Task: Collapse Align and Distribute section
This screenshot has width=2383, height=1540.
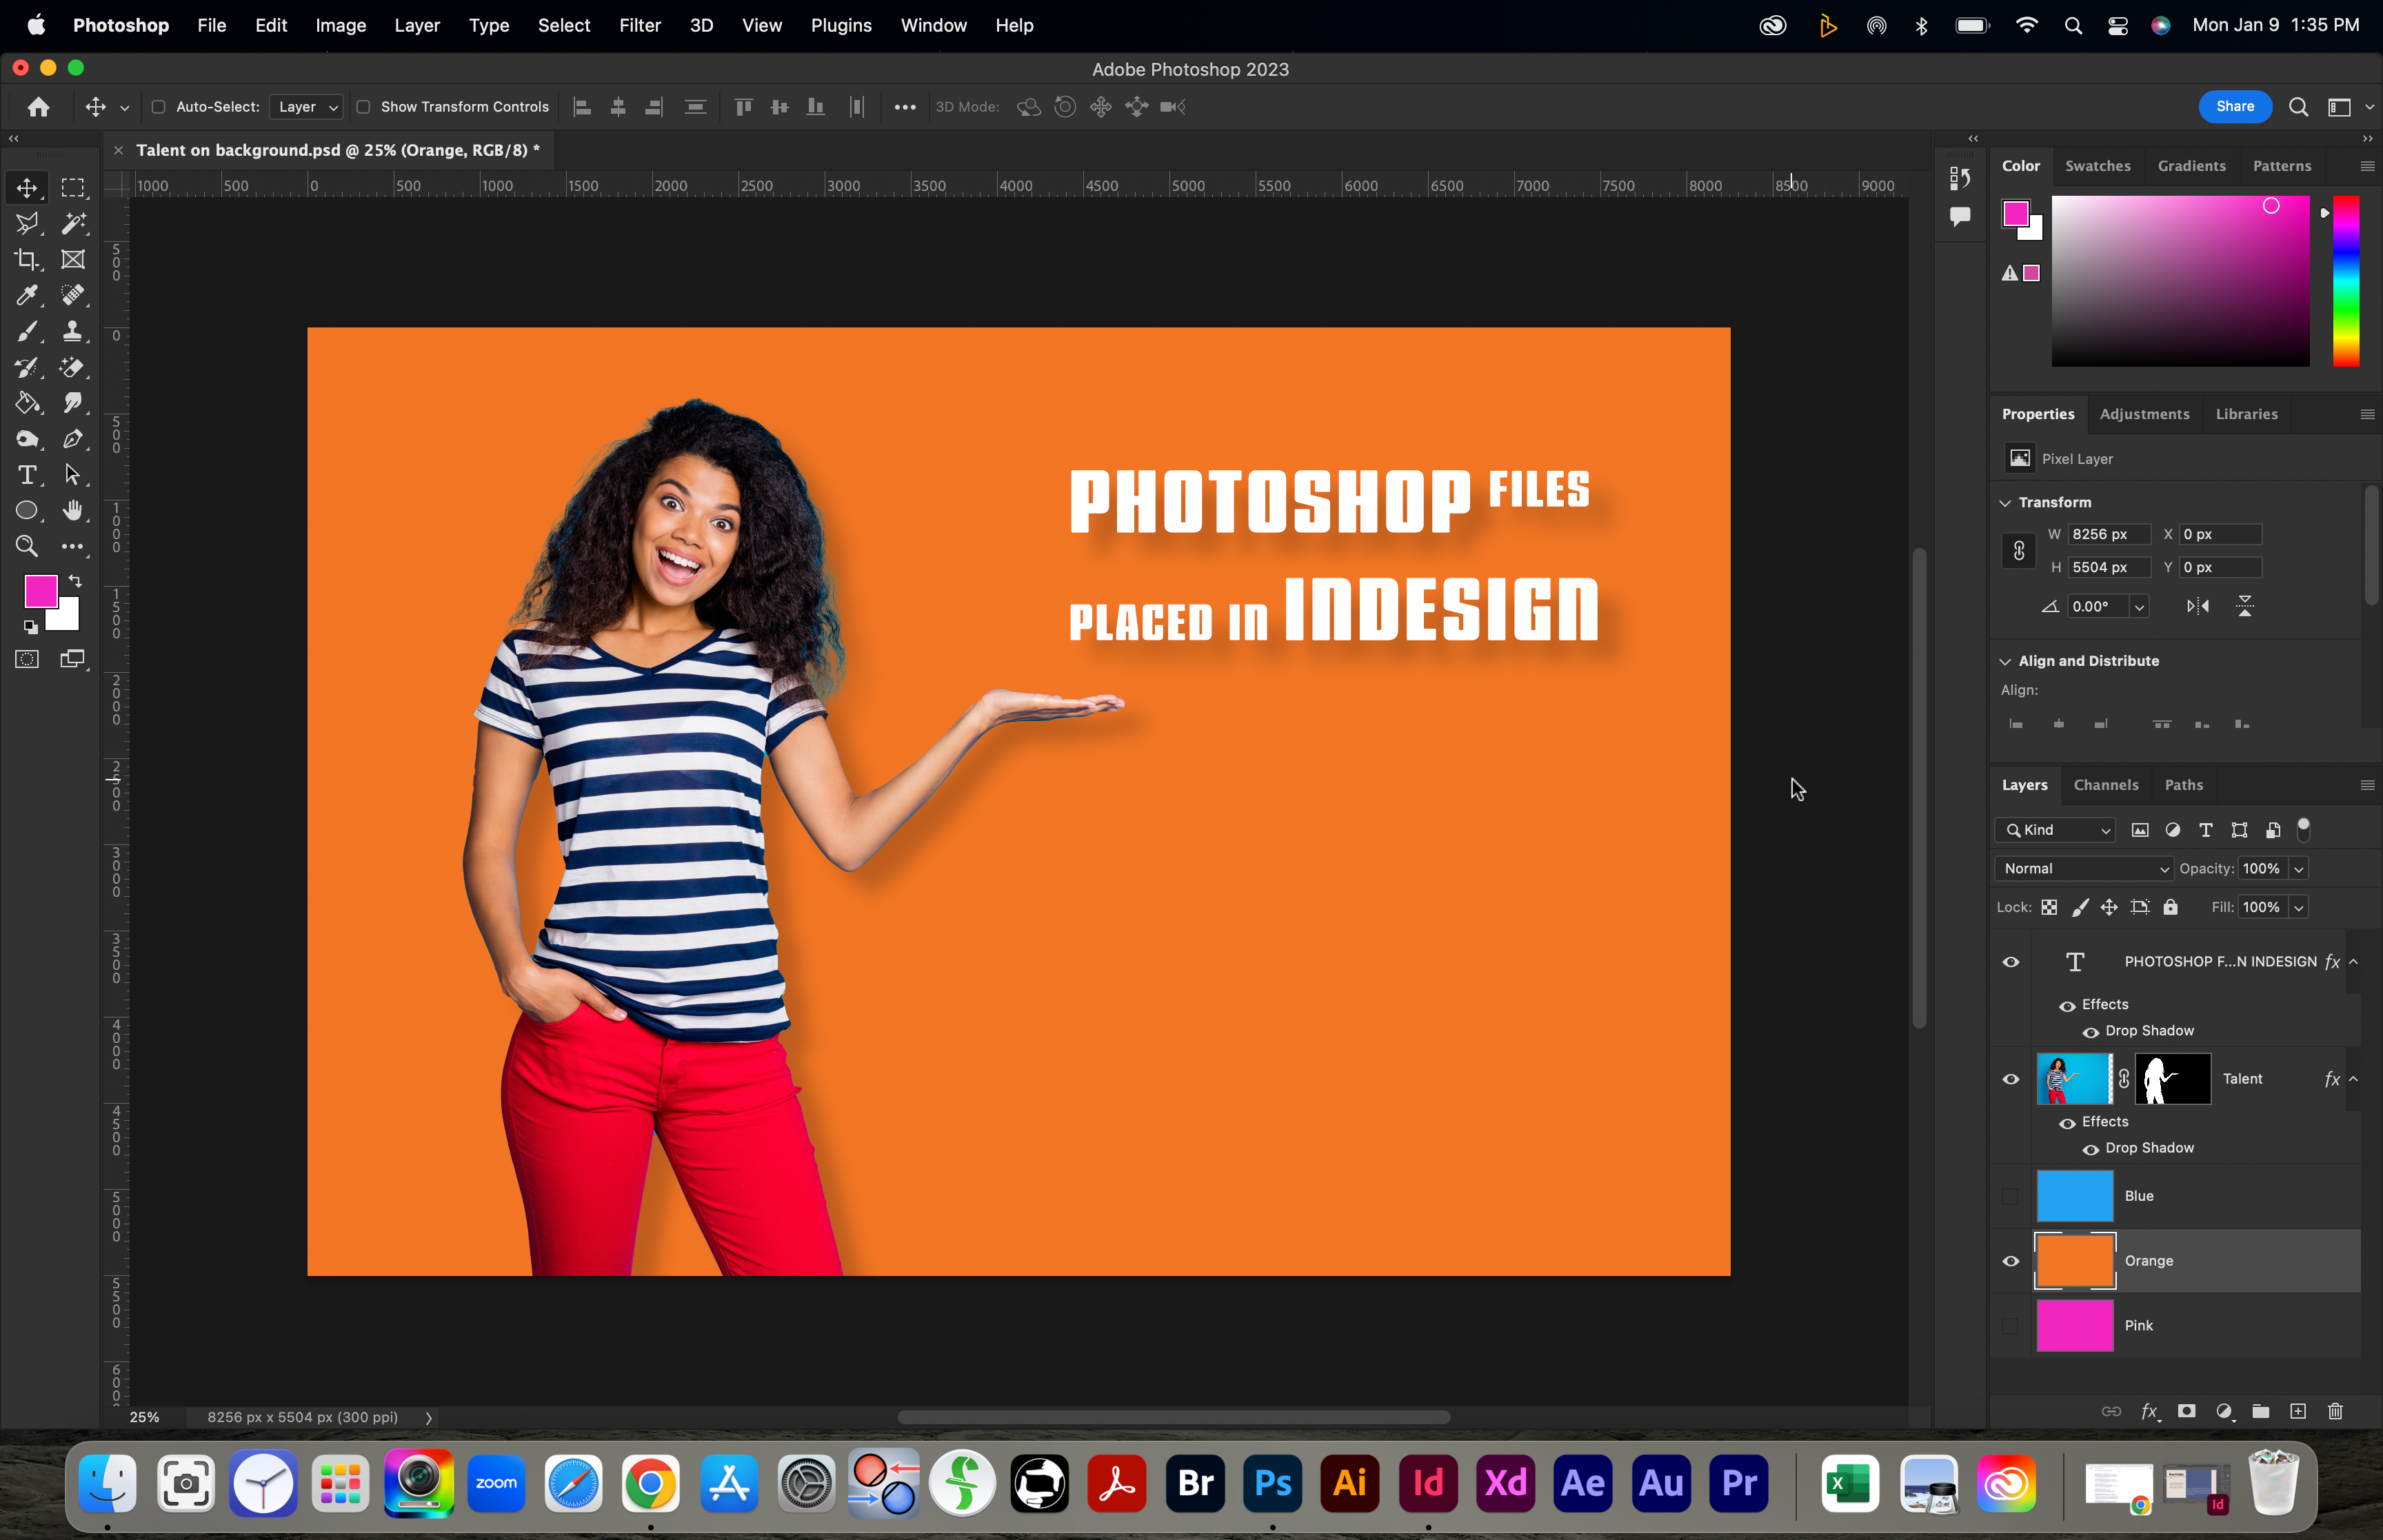Action: point(2005,661)
